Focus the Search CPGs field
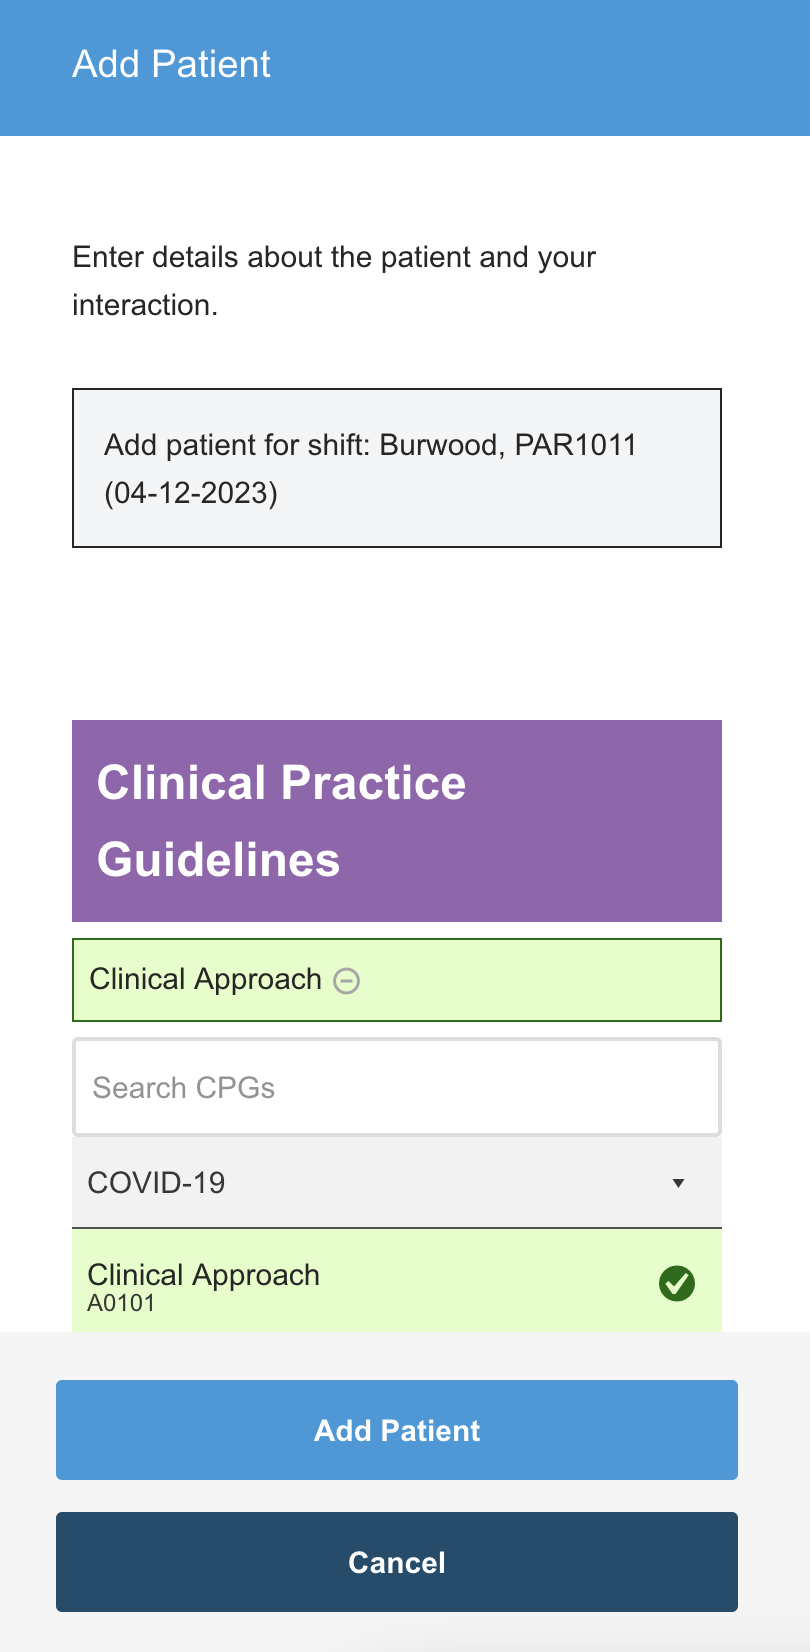The width and height of the screenshot is (810, 1652). (x=396, y=1087)
